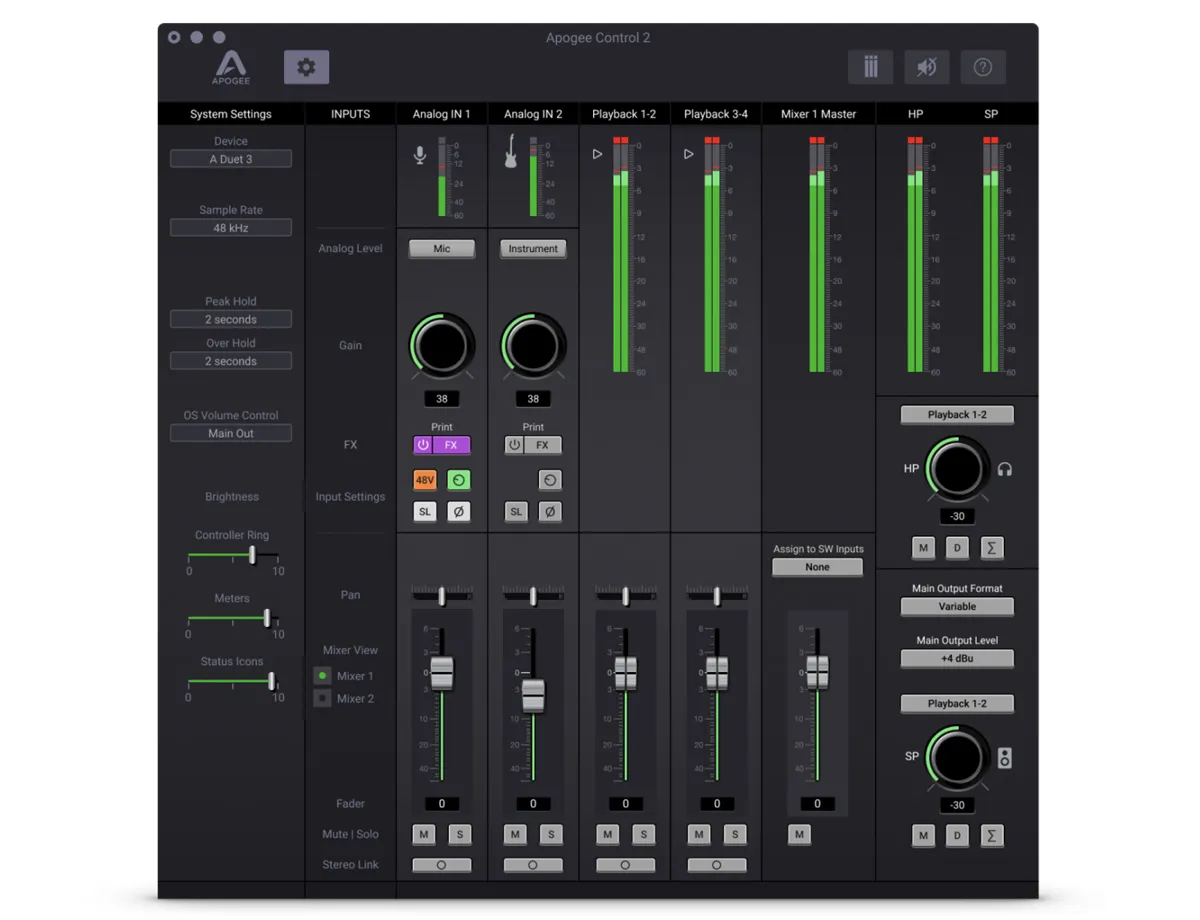
Task: Select Mixer 1 view radio button
Action: click(322, 676)
